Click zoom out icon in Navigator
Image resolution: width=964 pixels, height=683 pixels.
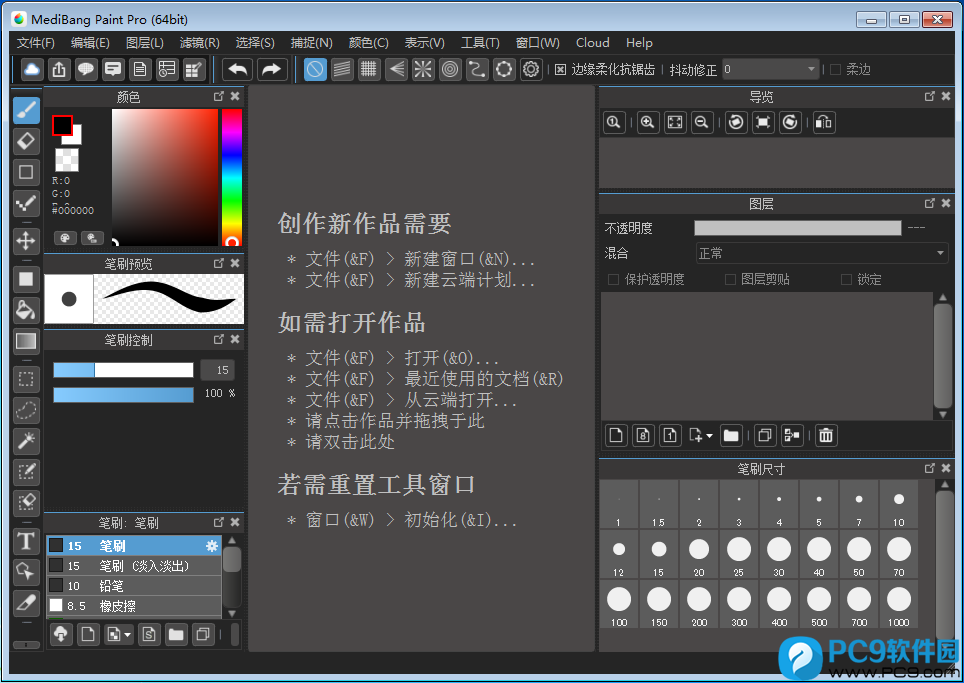(x=701, y=122)
